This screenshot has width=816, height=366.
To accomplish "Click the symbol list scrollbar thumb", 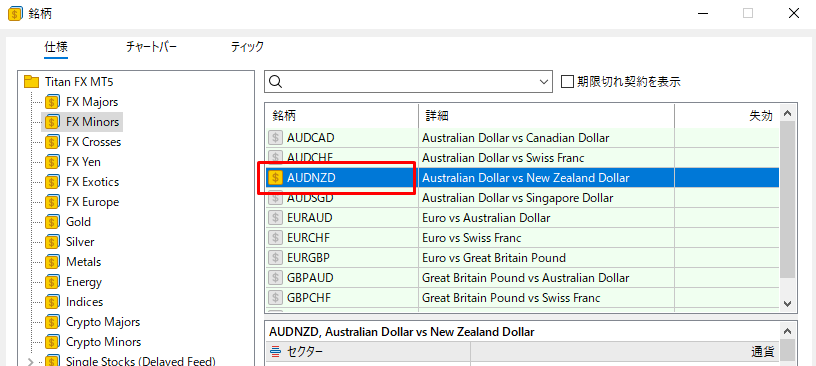I will coord(788,200).
